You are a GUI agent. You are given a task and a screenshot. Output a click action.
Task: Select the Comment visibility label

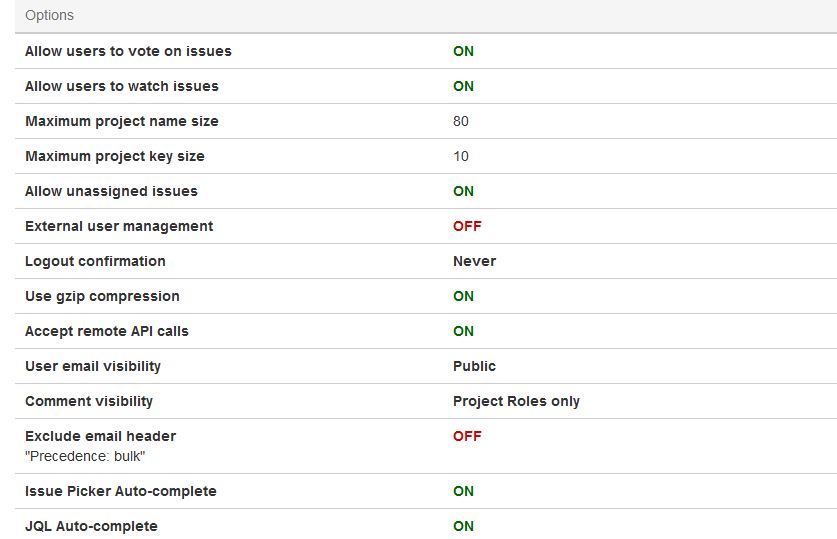[89, 401]
